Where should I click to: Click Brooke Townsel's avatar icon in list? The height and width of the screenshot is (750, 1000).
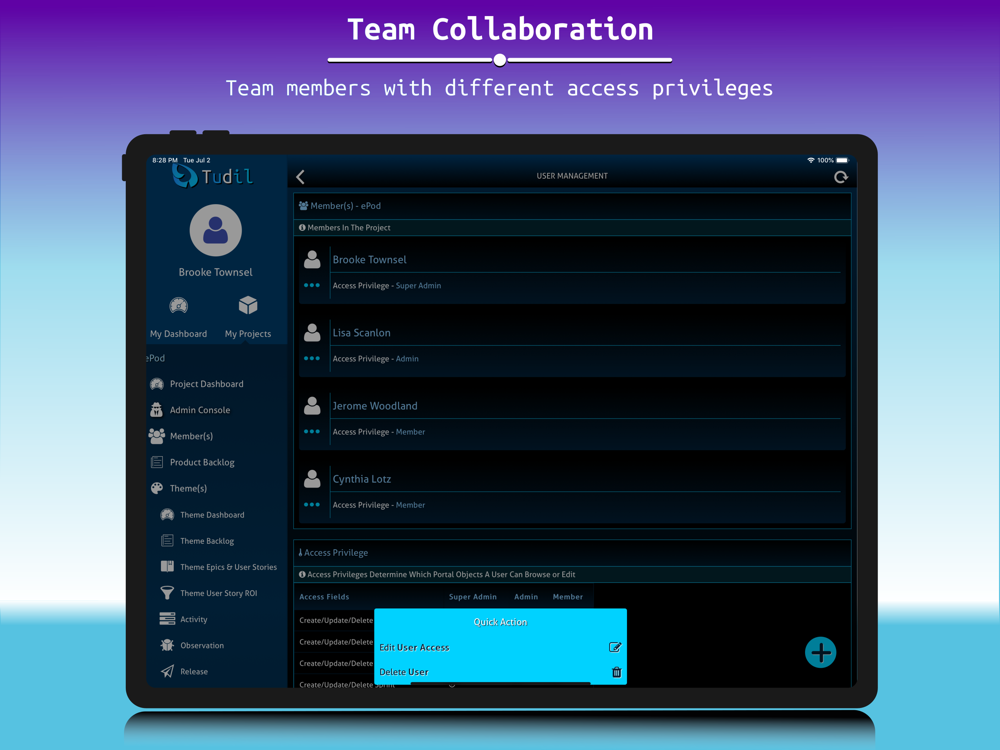coord(312,259)
